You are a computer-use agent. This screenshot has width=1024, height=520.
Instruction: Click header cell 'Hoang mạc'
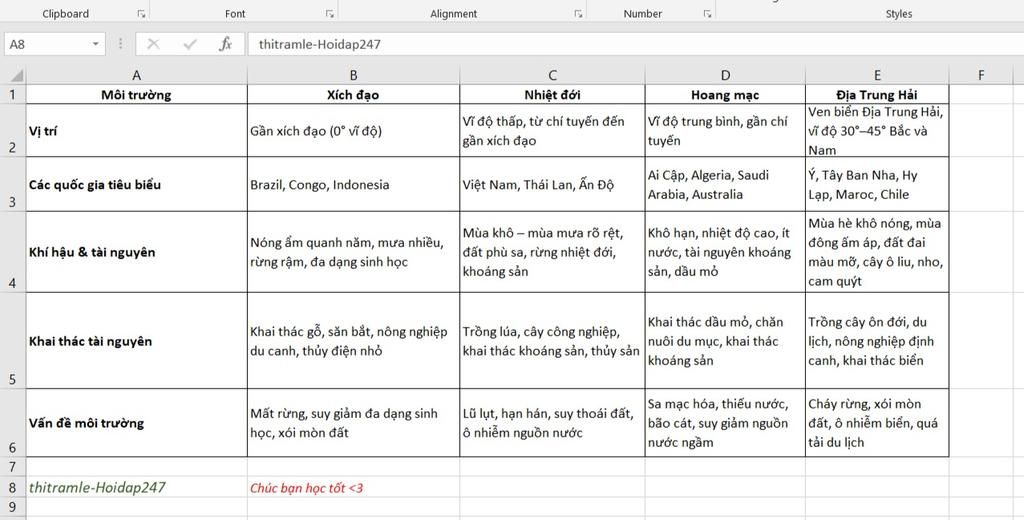point(725,94)
